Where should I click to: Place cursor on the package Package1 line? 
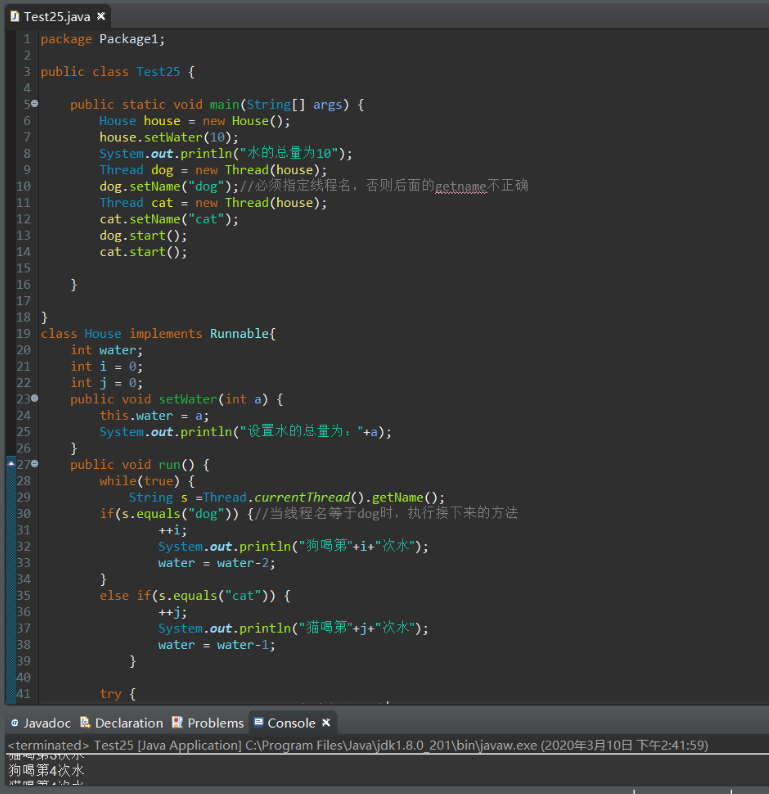(x=102, y=39)
